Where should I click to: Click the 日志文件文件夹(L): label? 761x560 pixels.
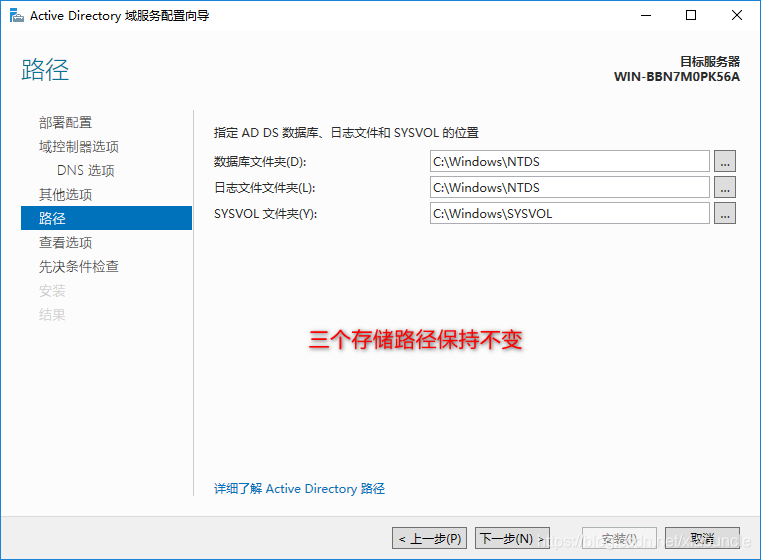pyautogui.click(x=265, y=188)
